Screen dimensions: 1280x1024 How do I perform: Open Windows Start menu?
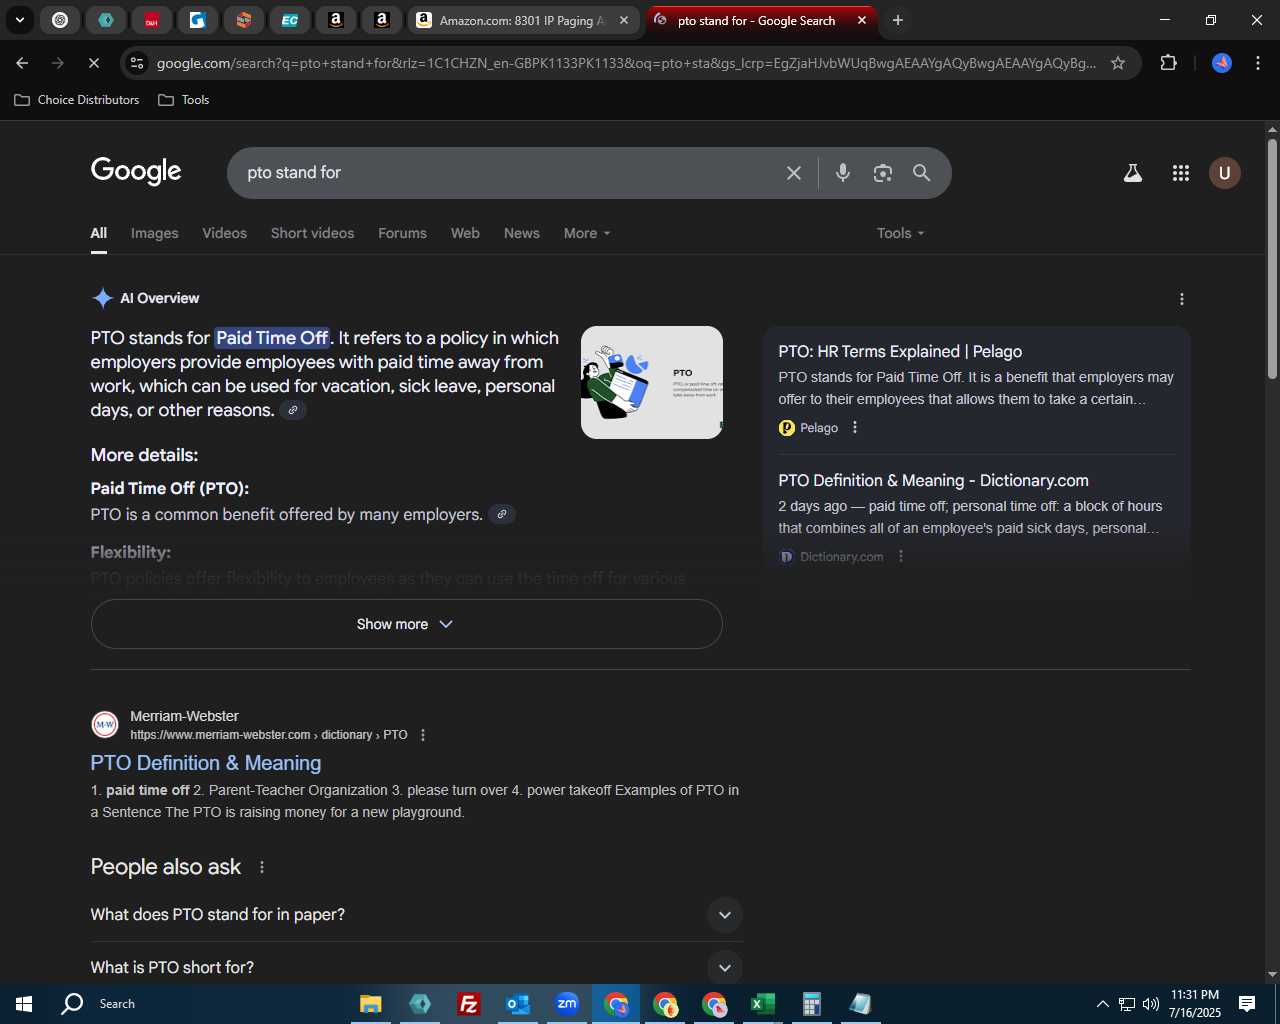[24, 1004]
